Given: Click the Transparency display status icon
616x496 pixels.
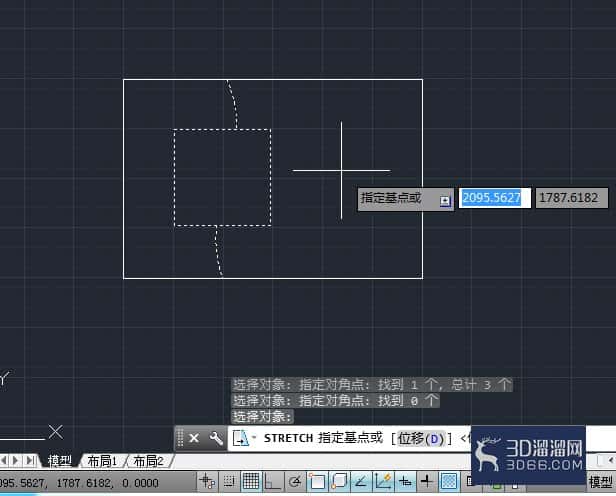Looking at the screenshot, I should point(449,481).
